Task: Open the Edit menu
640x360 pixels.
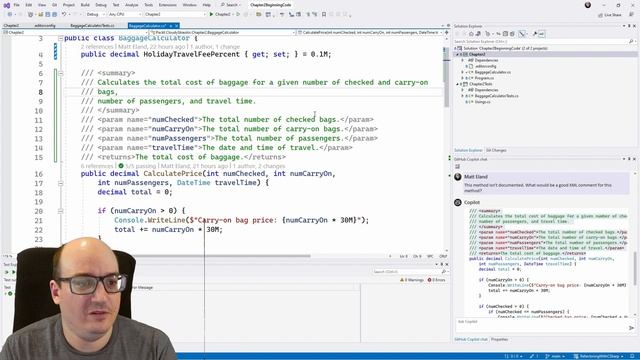Action: click(29, 5)
